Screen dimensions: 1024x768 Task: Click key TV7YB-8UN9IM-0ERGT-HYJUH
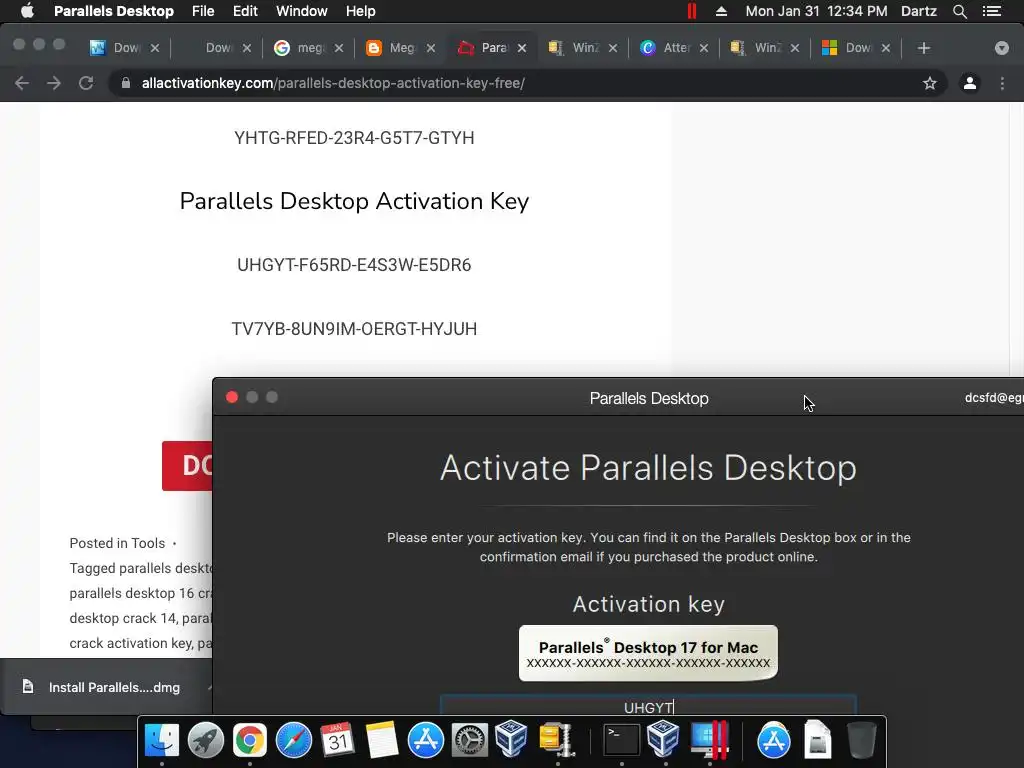354,328
